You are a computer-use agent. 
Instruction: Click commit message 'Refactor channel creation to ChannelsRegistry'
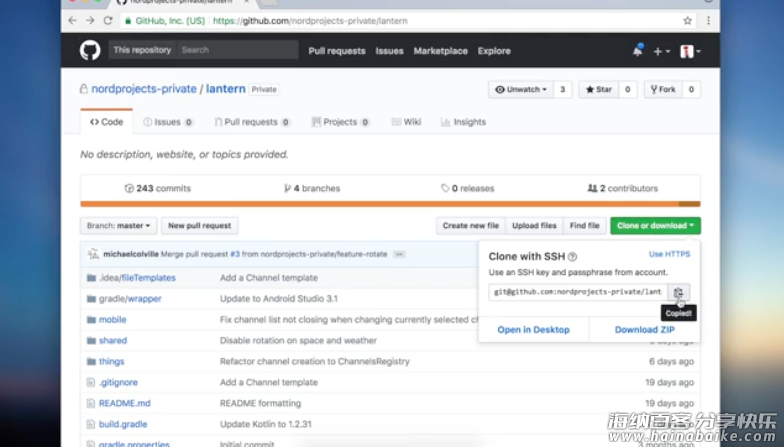point(314,362)
